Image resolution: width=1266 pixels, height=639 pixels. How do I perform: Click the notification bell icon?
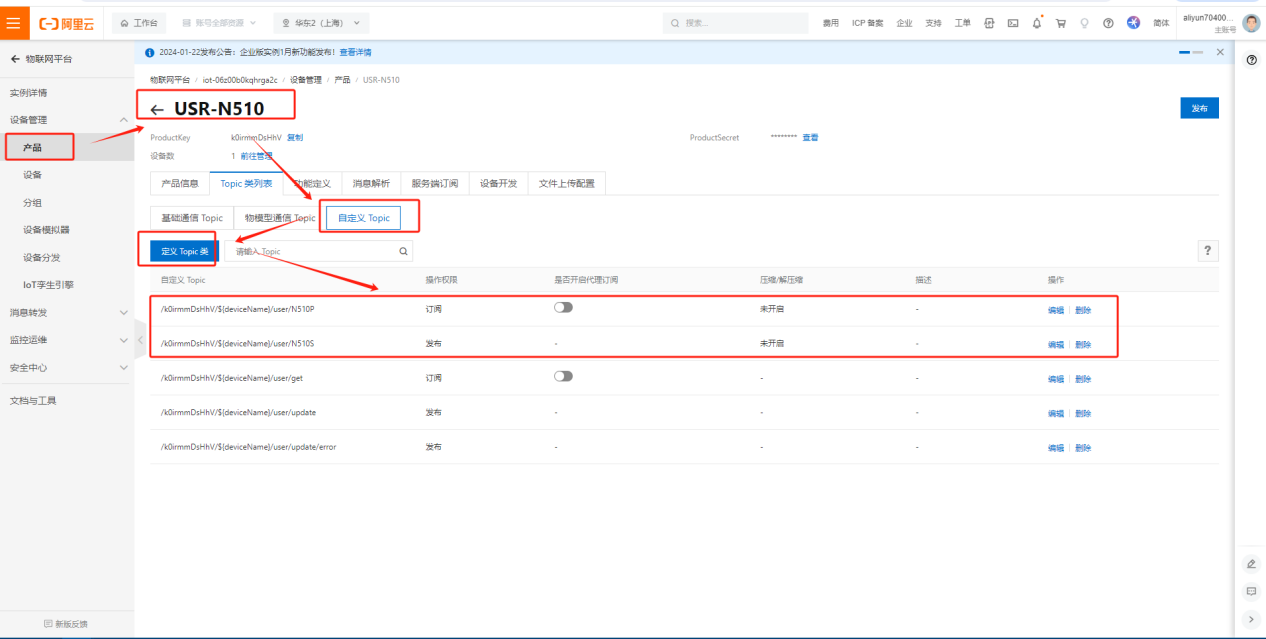[x=1036, y=23]
